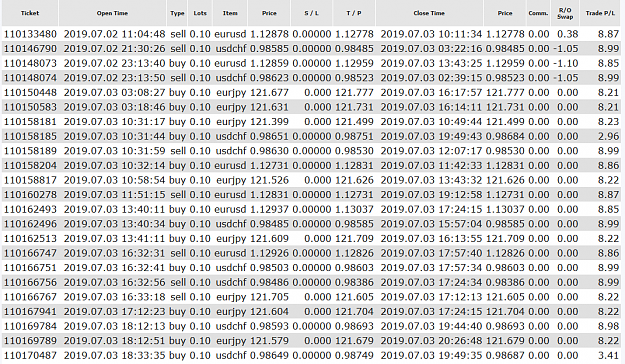This screenshot has width=625, height=364.
Task: Click swap value 0.38
Action: [568, 34]
